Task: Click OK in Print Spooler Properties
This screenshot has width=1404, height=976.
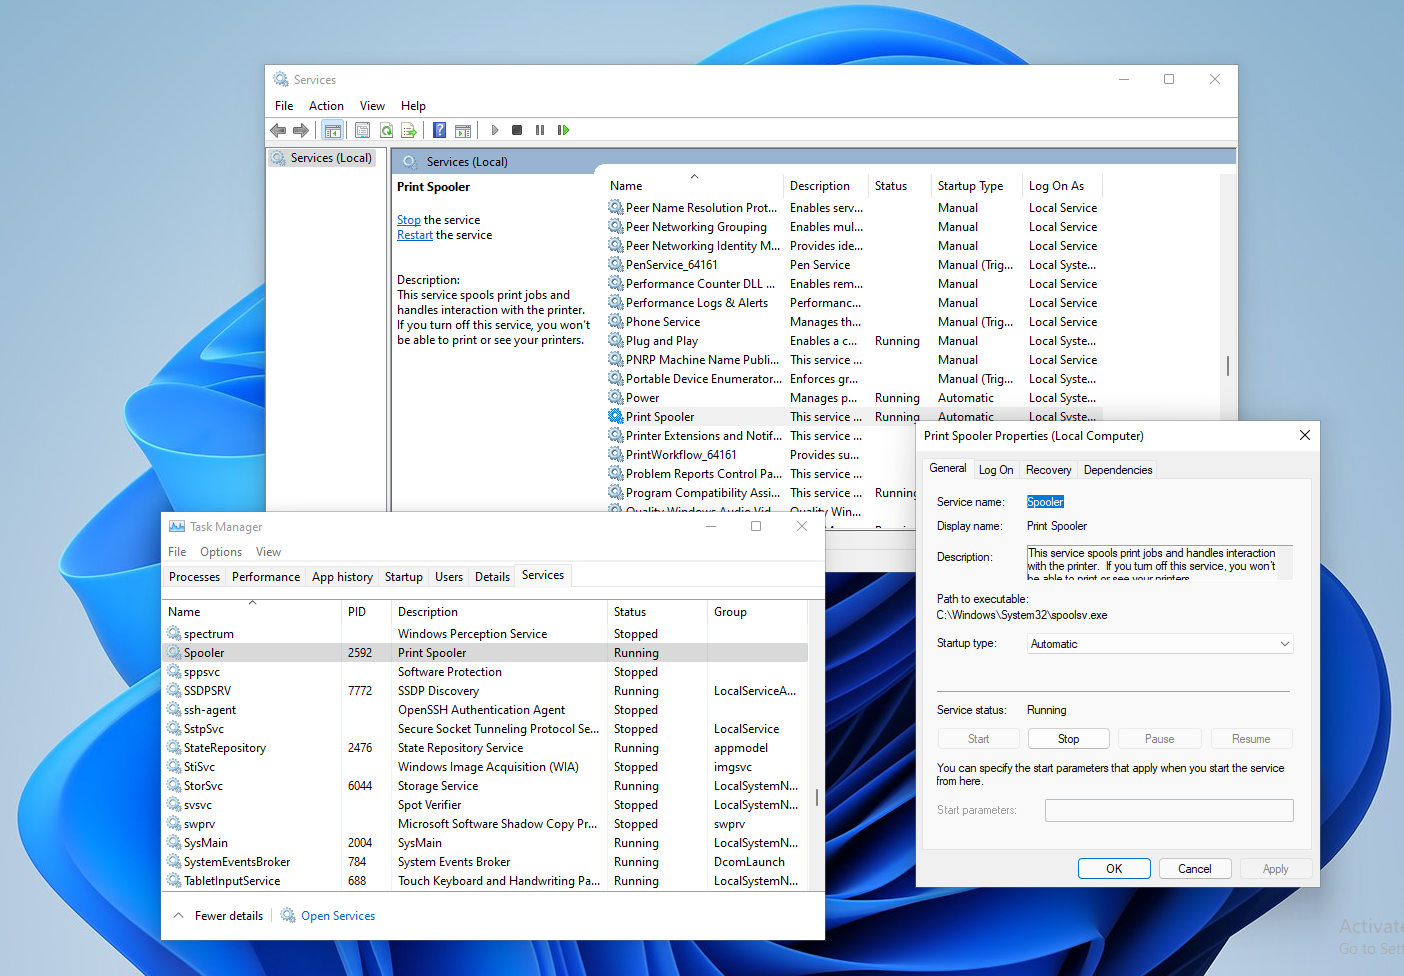Action: [x=1114, y=868]
